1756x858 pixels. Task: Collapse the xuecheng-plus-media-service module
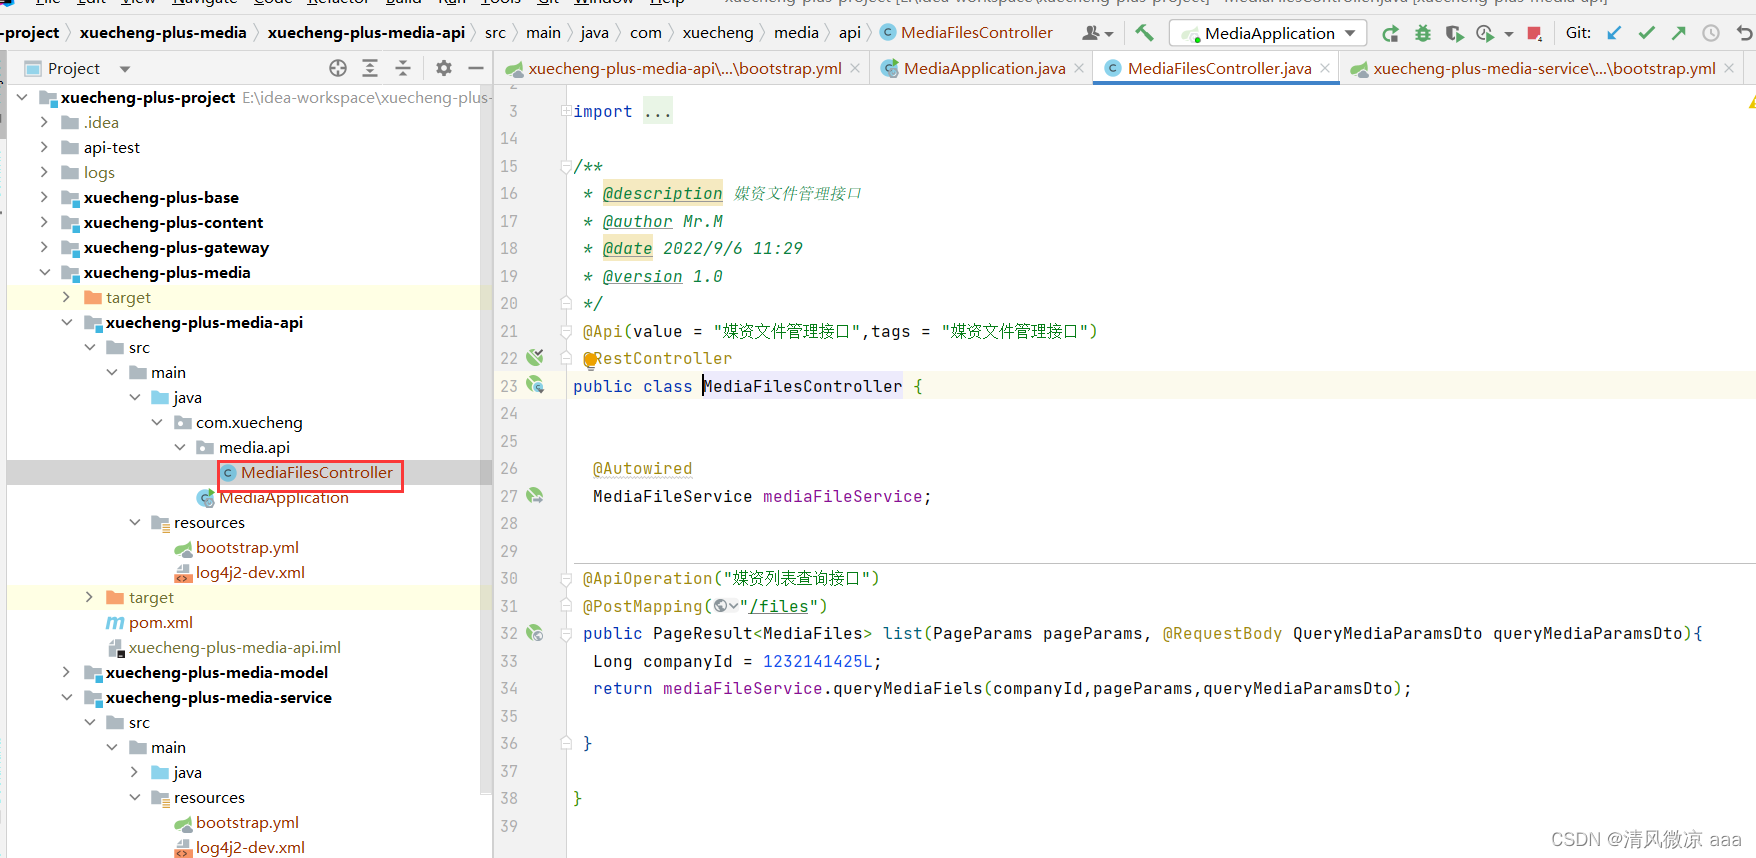click(x=67, y=697)
